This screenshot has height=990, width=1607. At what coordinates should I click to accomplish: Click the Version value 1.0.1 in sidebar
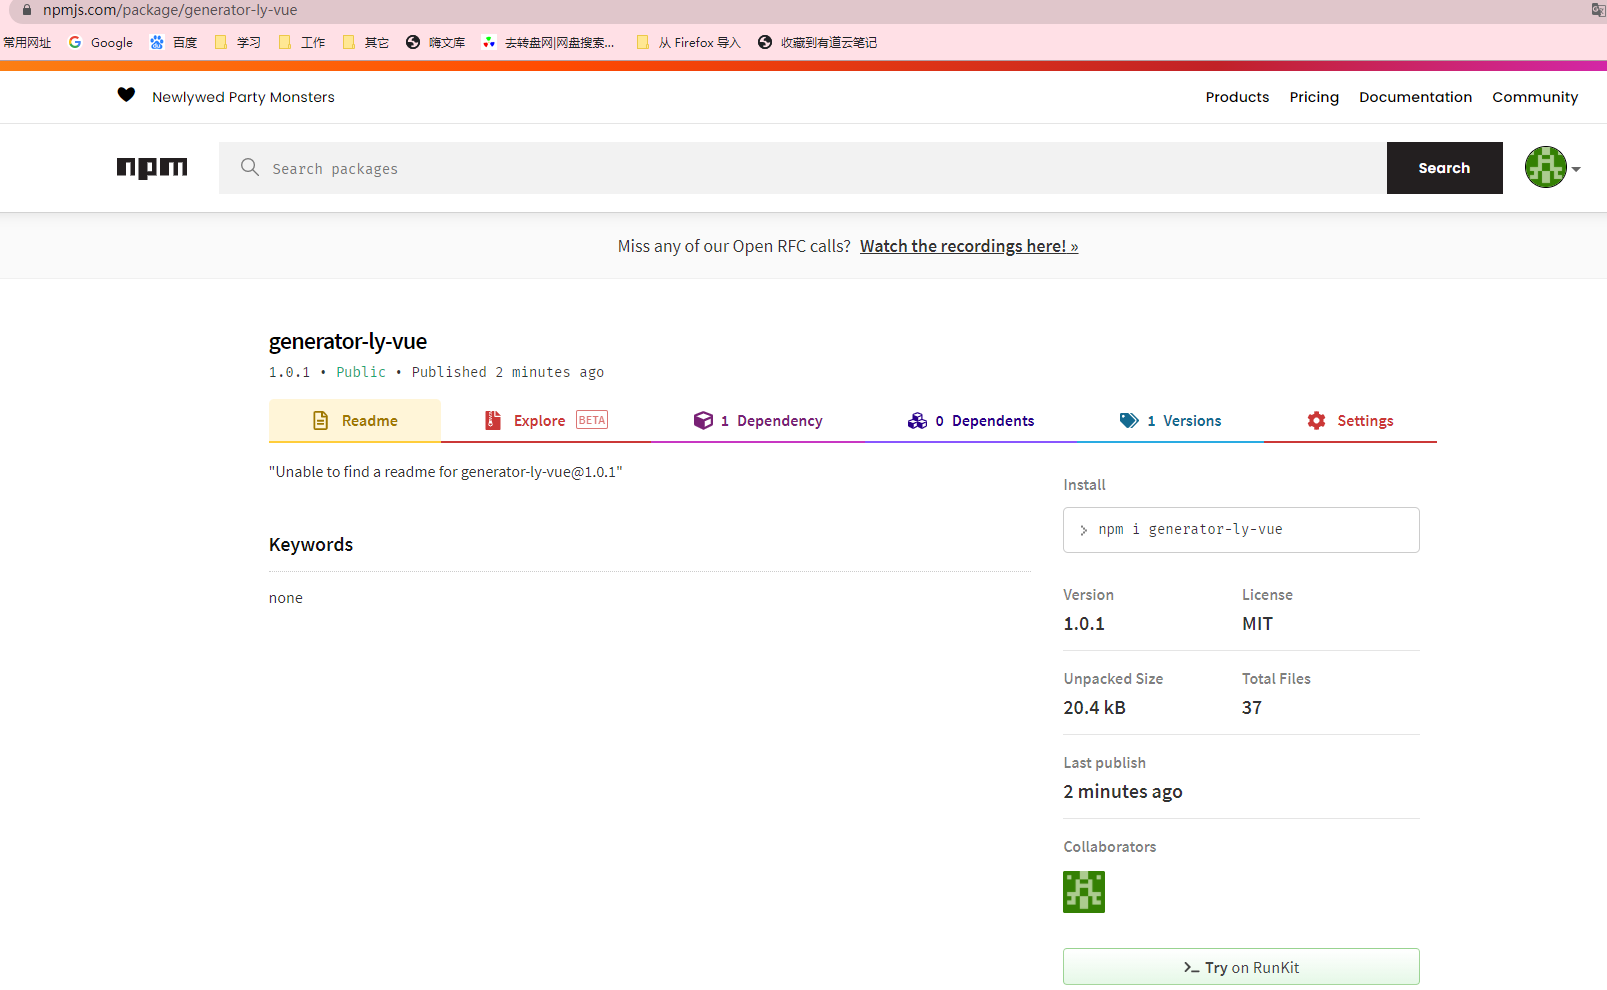(1084, 624)
